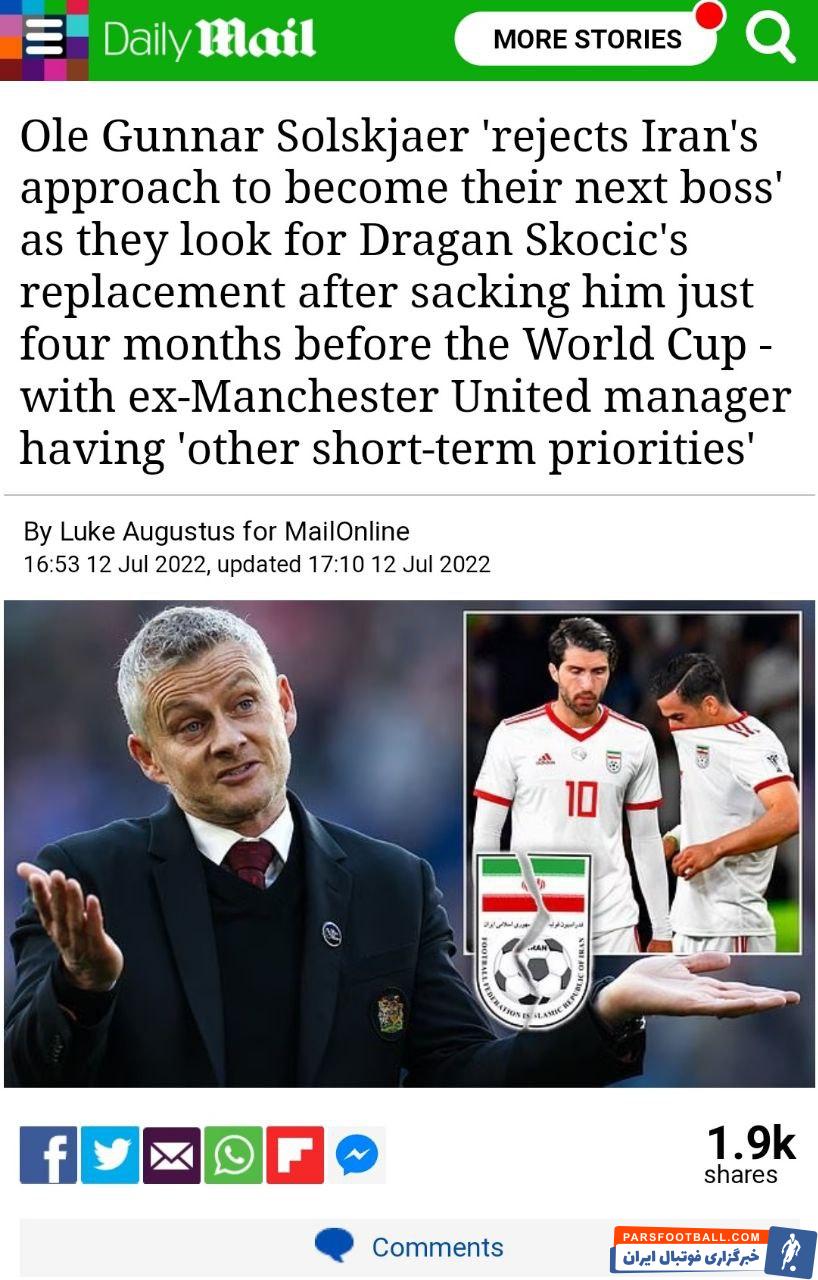Open the Solskjaer article image
The image size is (818, 1280).
pos(409,843)
